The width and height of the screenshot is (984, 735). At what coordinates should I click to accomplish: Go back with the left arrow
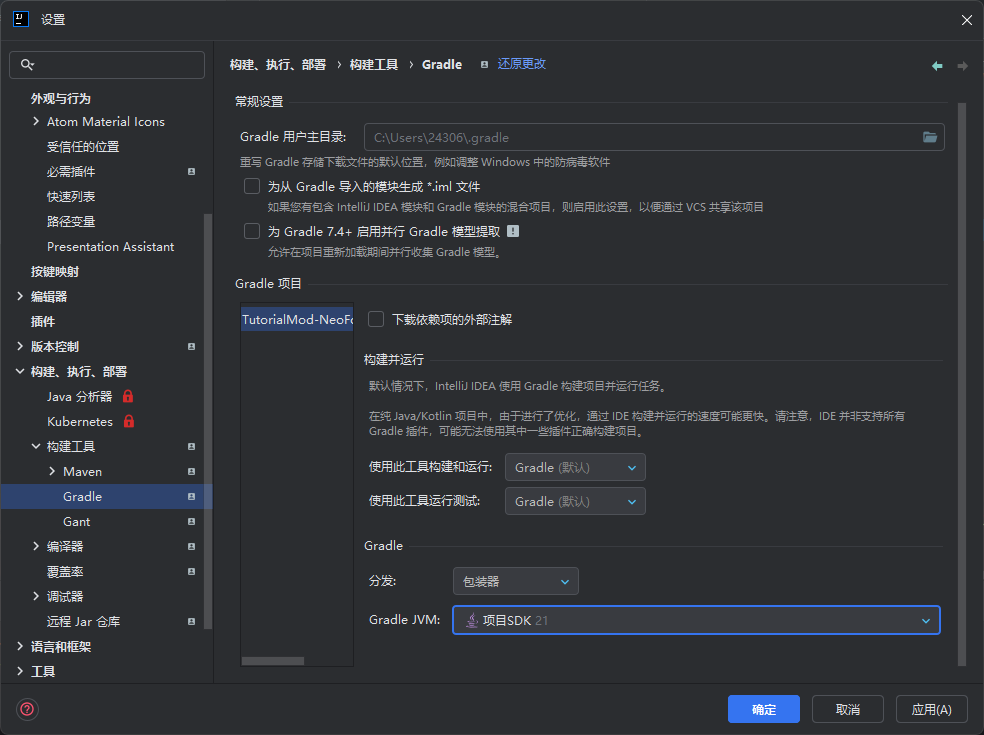pos(937,66)
